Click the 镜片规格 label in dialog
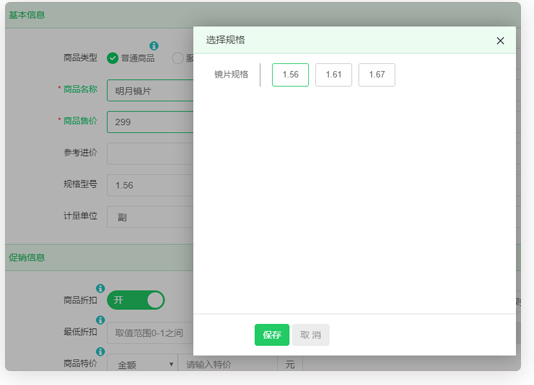Viewport: 534px width, 385px height. tap(231, 74)
